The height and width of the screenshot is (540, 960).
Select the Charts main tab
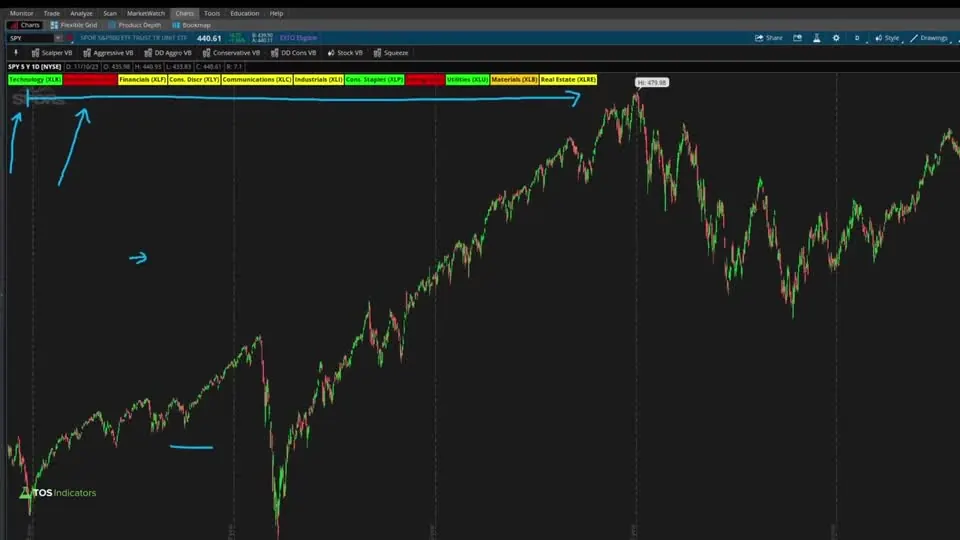(184, 13)
